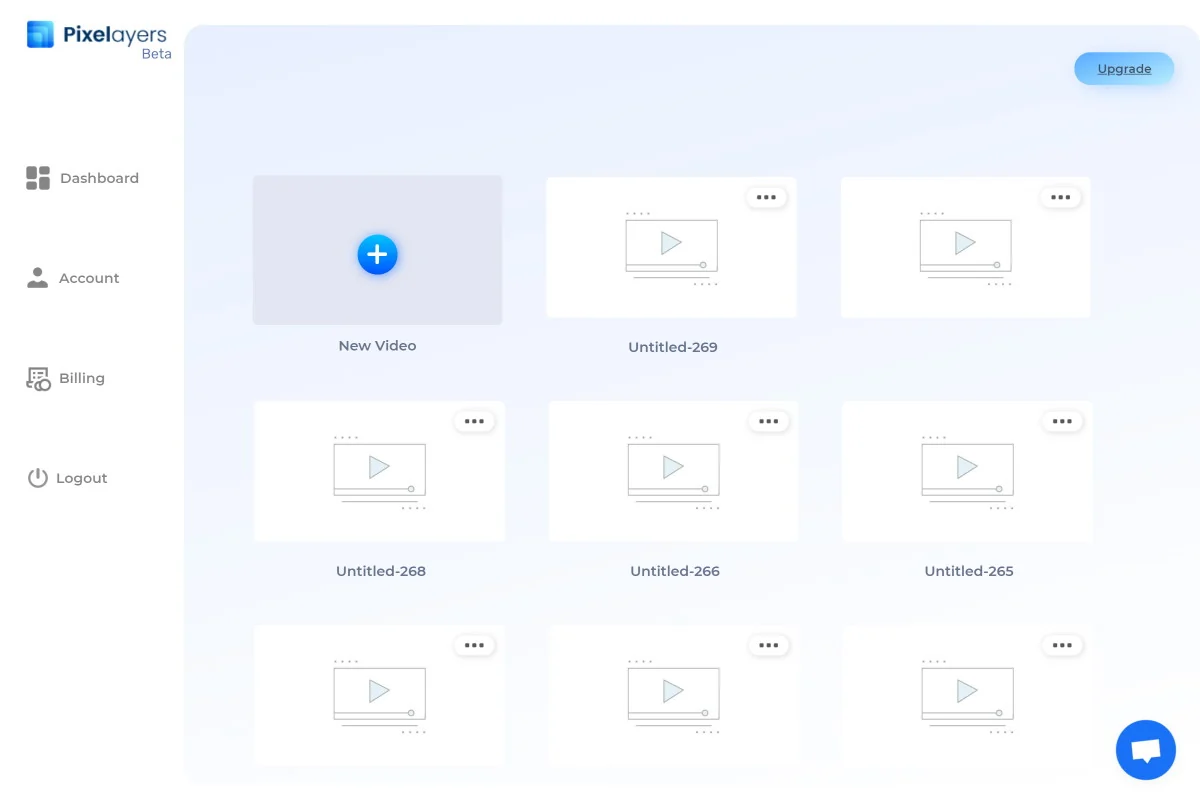The height and width of the screenshot is (800, 1200).
Task: Open the options menu for Untitled-269
Action: [x=767, y=197]
